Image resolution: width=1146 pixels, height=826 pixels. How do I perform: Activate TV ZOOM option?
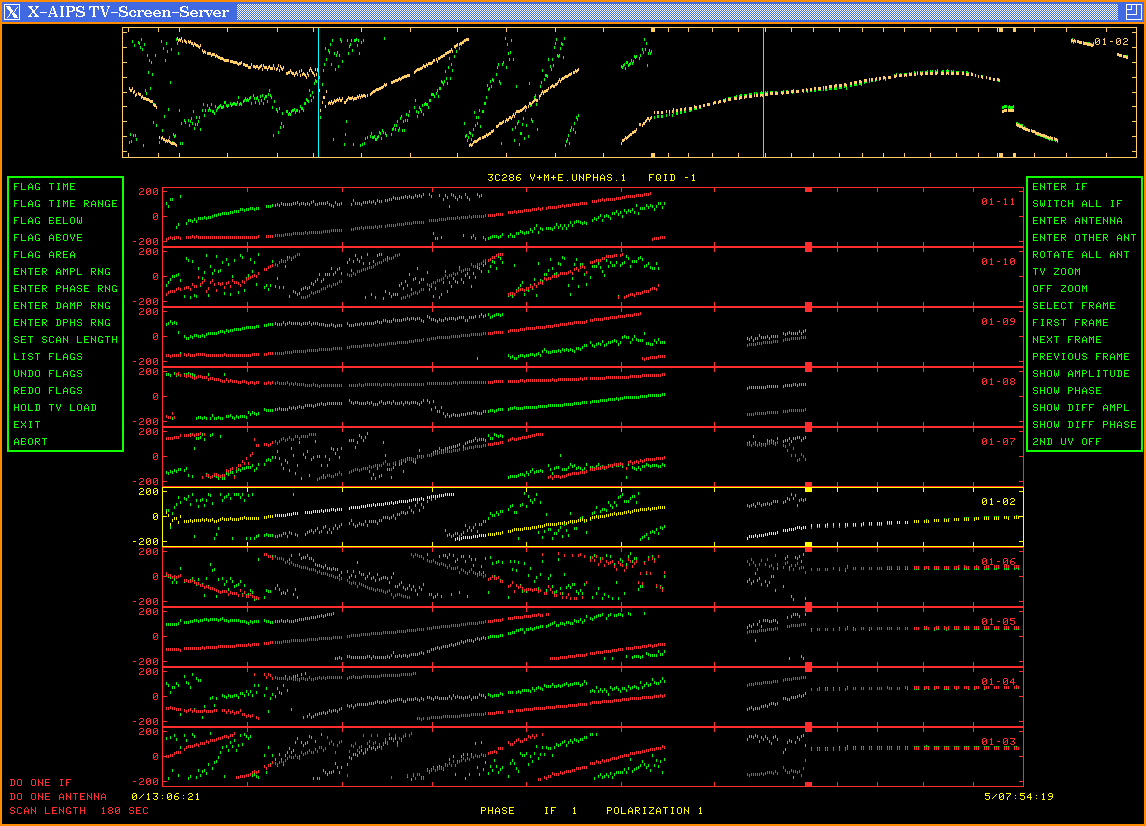1056,272
